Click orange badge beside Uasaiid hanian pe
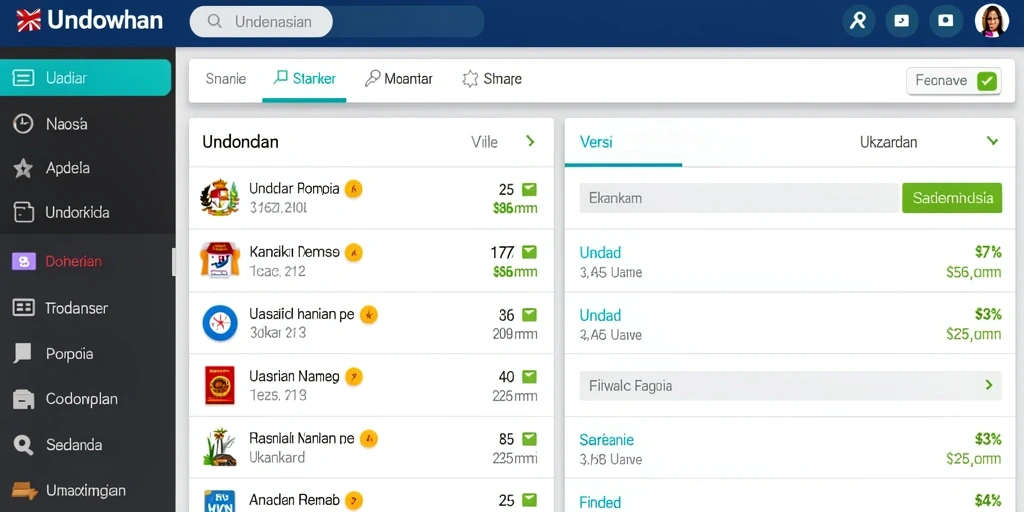The width and height of the screenshot is (1024, 512). point(369,315)
